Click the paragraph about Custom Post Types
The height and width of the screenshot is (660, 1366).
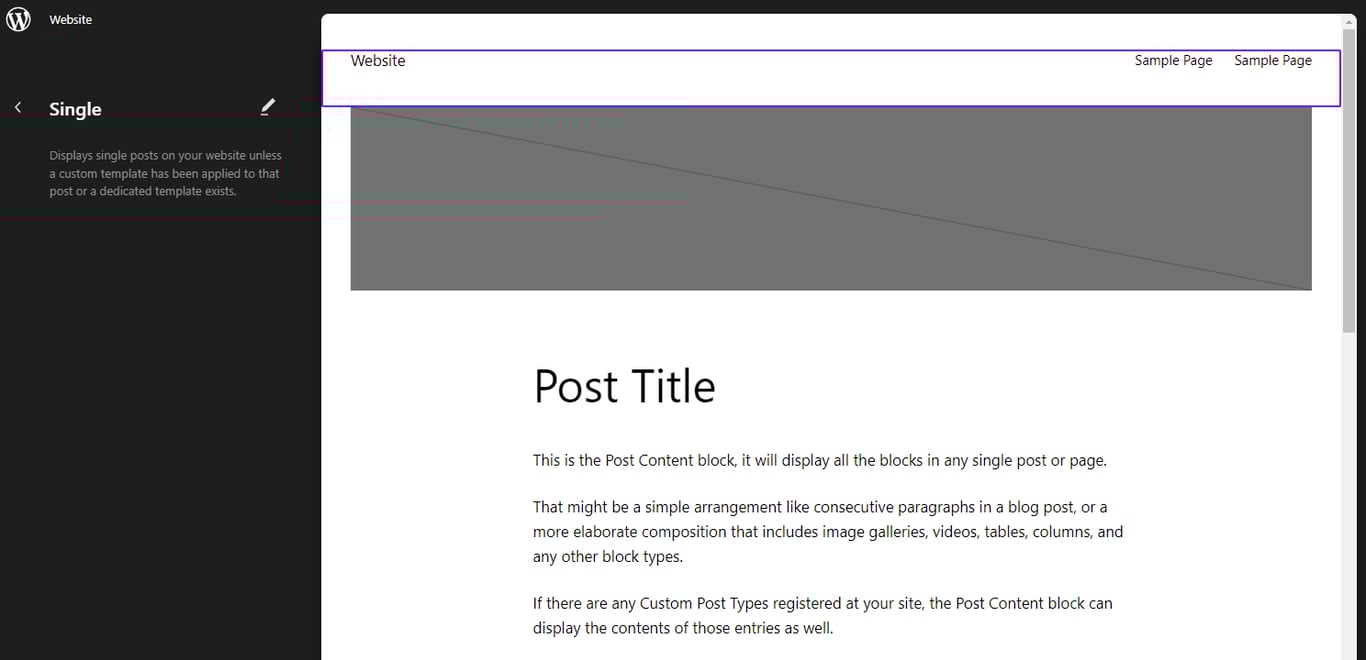[822, 615]
